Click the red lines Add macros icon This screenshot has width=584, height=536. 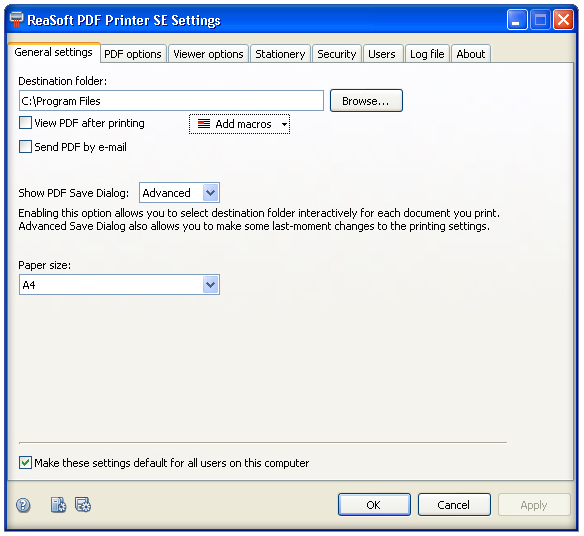point(204,124)
